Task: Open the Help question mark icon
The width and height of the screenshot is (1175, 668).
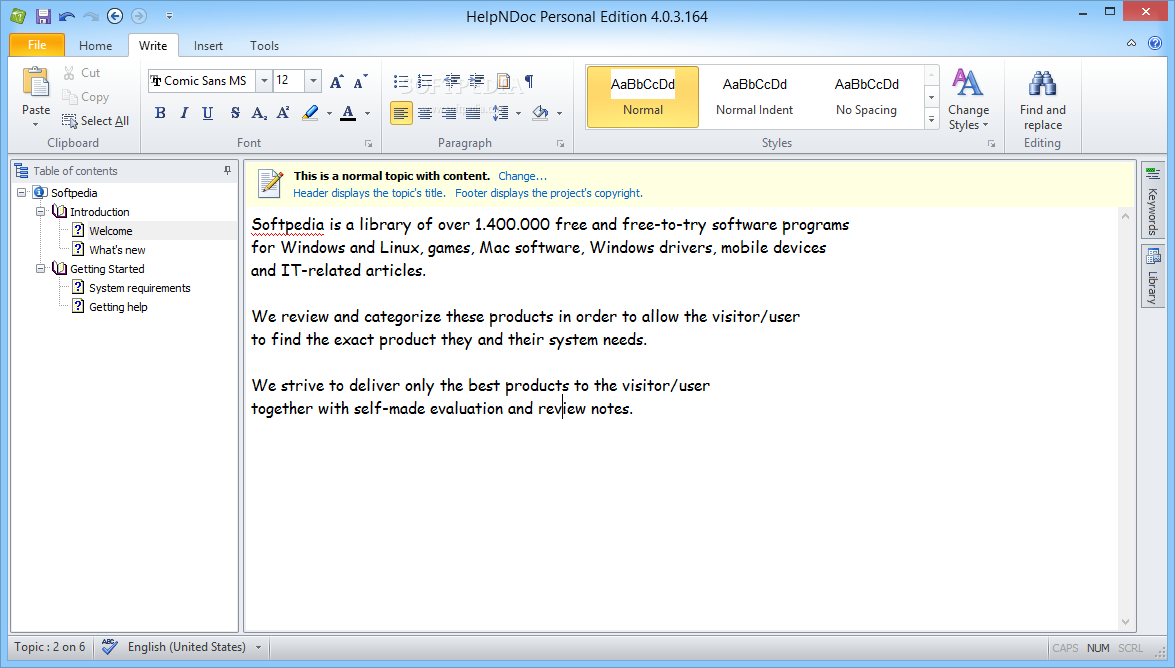Action: point(1155,43)
